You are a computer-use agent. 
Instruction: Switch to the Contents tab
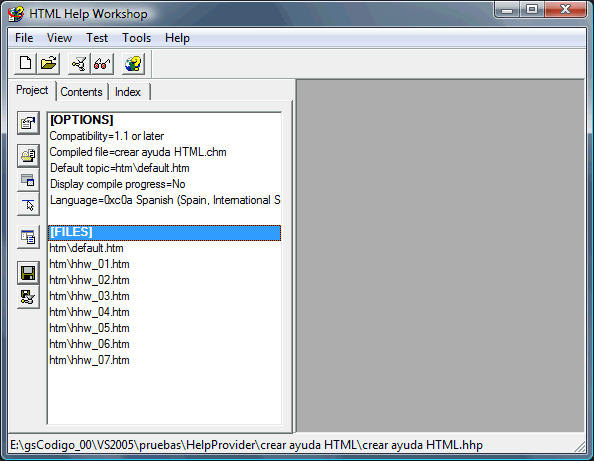(81, 92)
